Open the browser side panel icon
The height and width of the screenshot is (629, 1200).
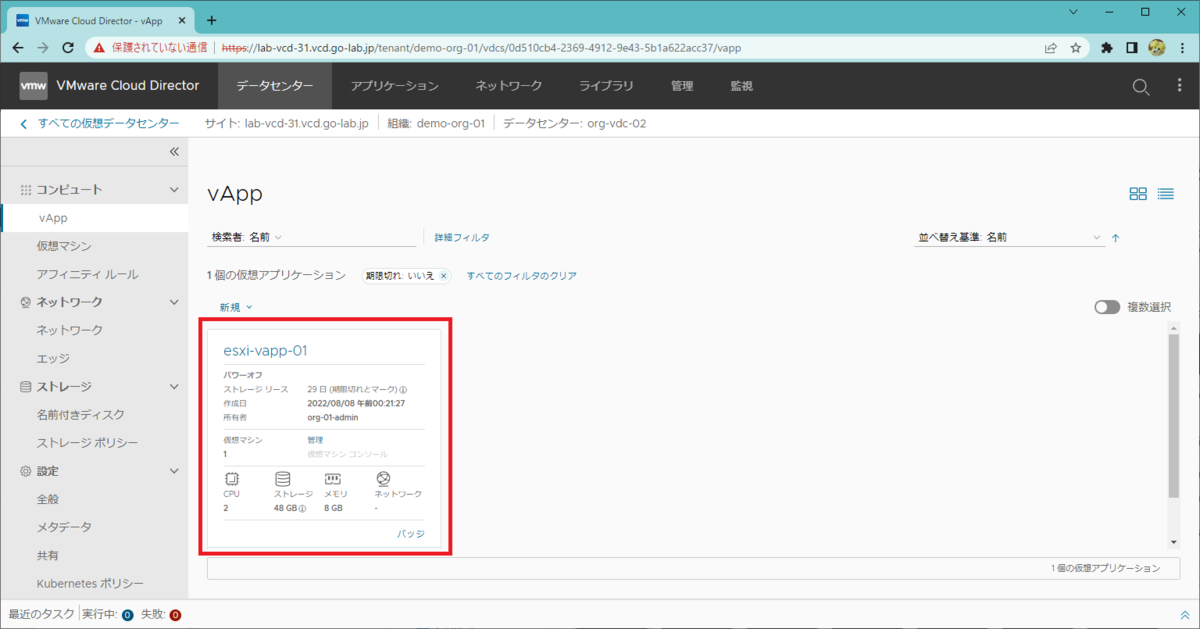[1132, 47]
